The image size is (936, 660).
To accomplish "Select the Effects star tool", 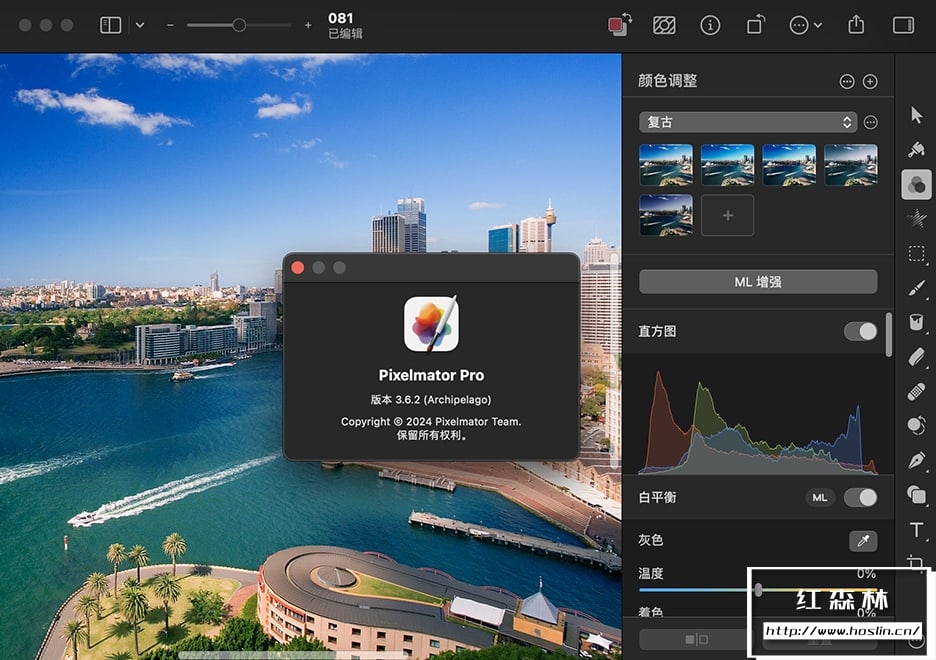I will point(916,218).
